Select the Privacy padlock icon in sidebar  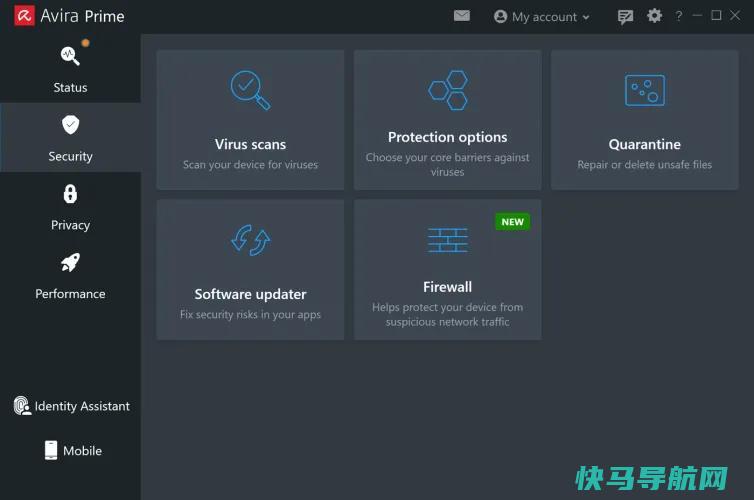(70, 194)
